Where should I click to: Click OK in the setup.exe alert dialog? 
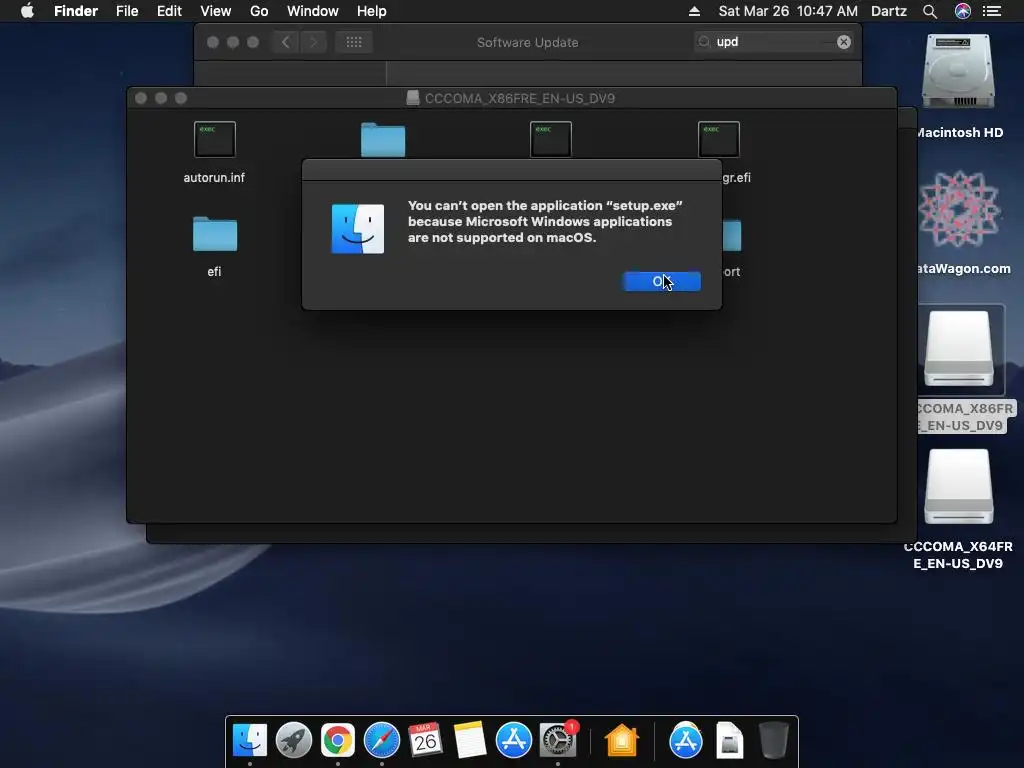click(x=662, y=281)
